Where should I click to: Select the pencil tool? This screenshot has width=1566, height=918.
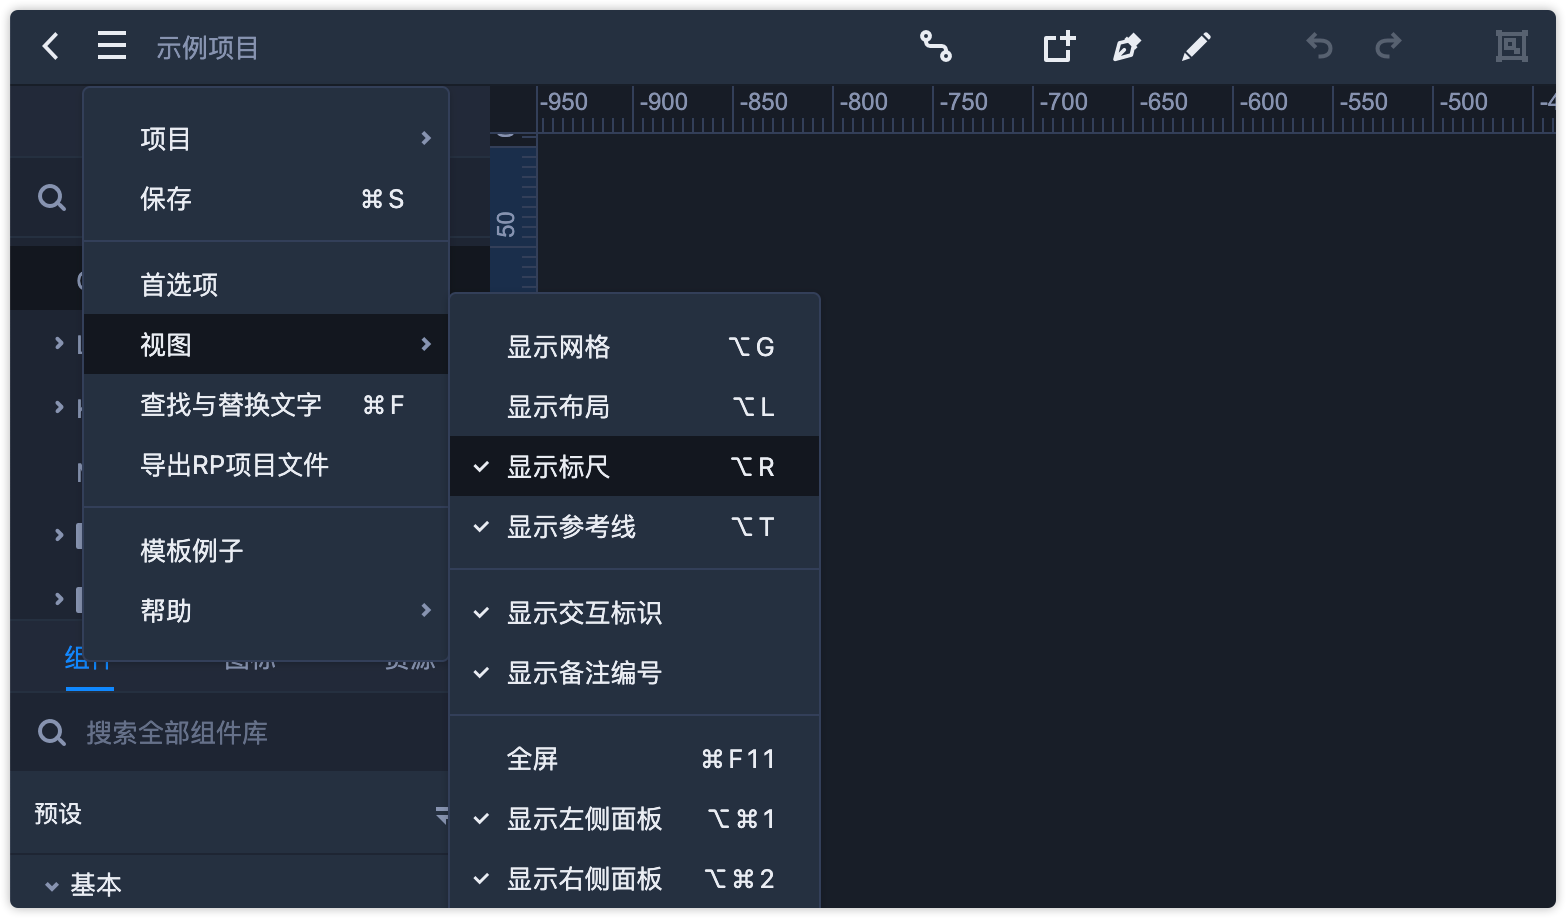1196,46
